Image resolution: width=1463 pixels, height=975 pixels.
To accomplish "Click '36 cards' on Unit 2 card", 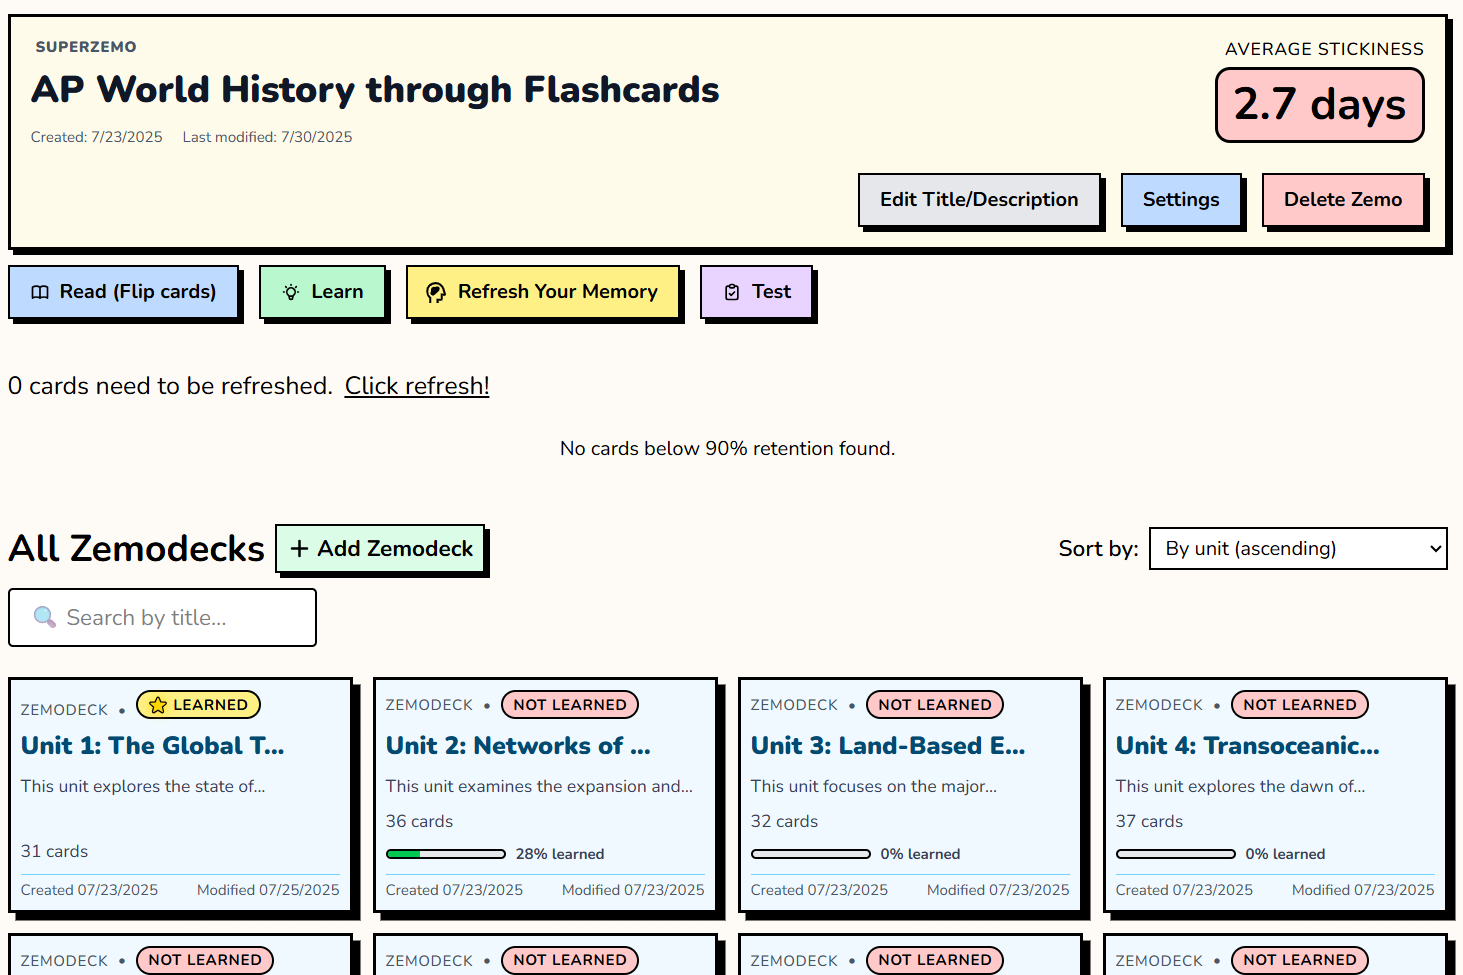I will (x=419, y=821).
